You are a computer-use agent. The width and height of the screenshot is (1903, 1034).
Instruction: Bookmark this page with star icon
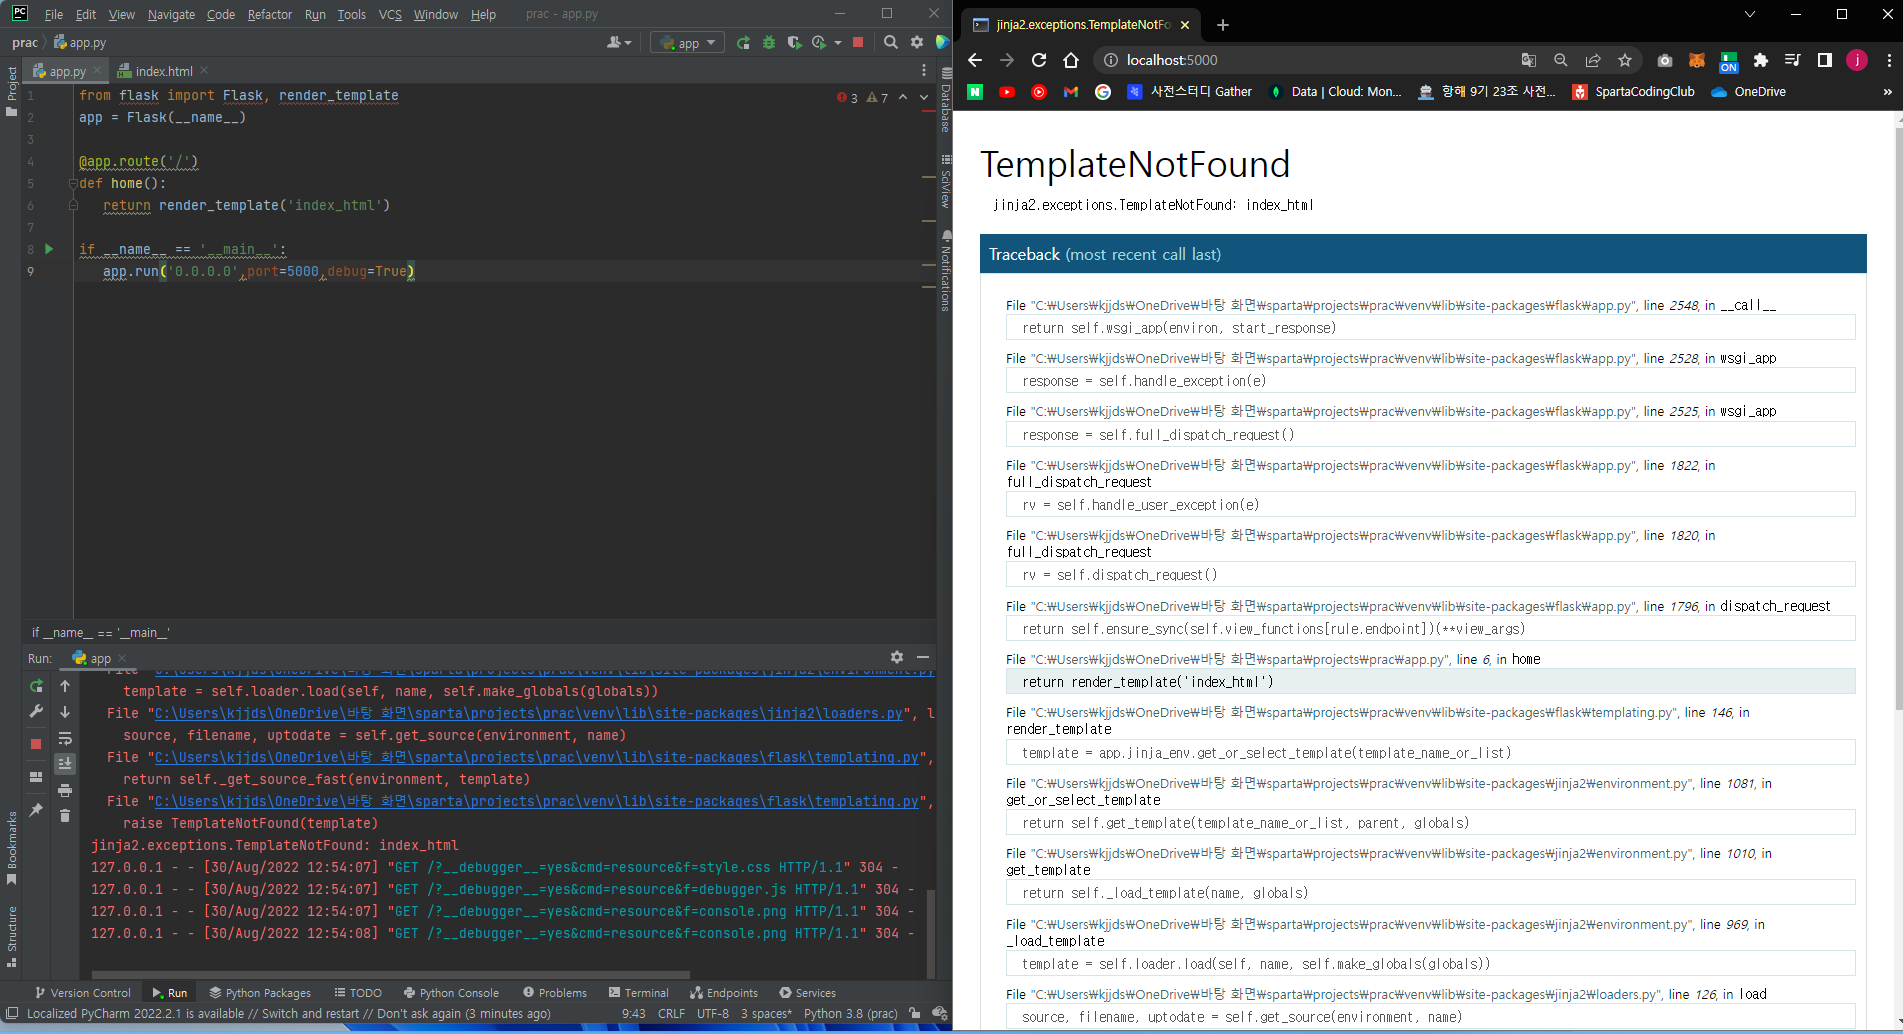click(1625, 60)
